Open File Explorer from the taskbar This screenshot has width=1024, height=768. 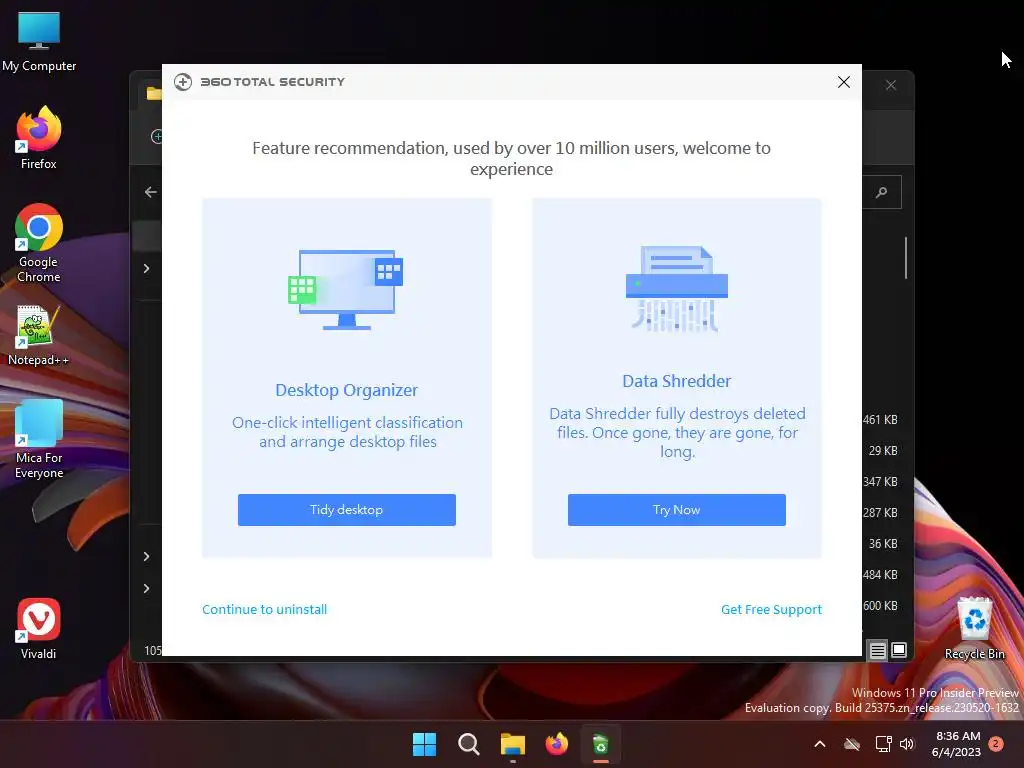click(x=513, y=744)
